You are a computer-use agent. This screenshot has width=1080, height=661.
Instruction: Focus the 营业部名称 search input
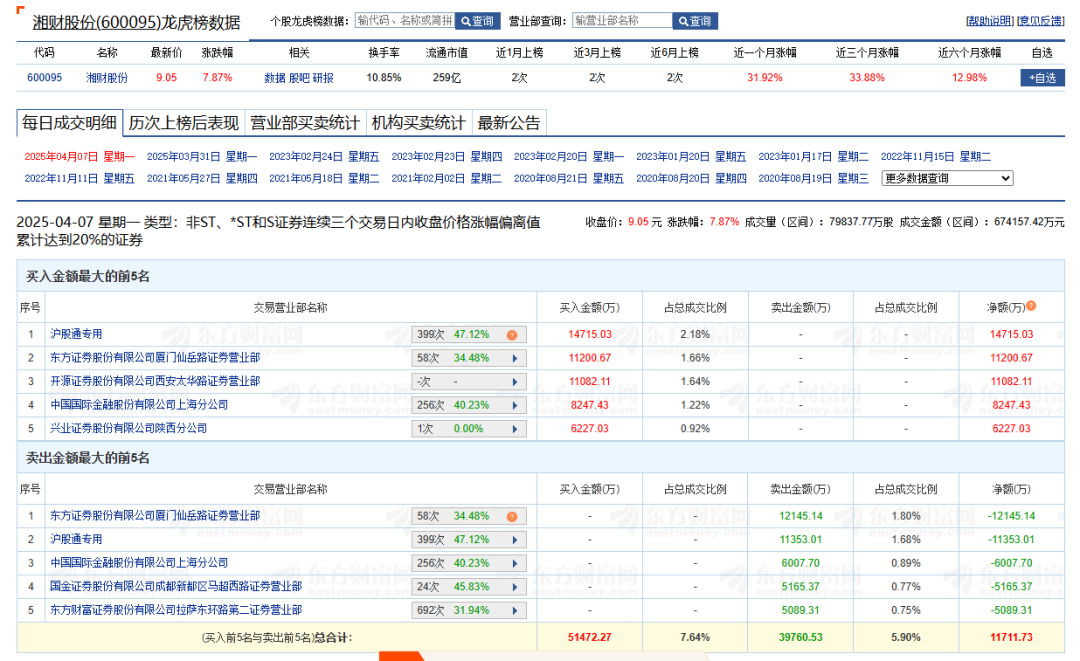[x=622, y=21]
